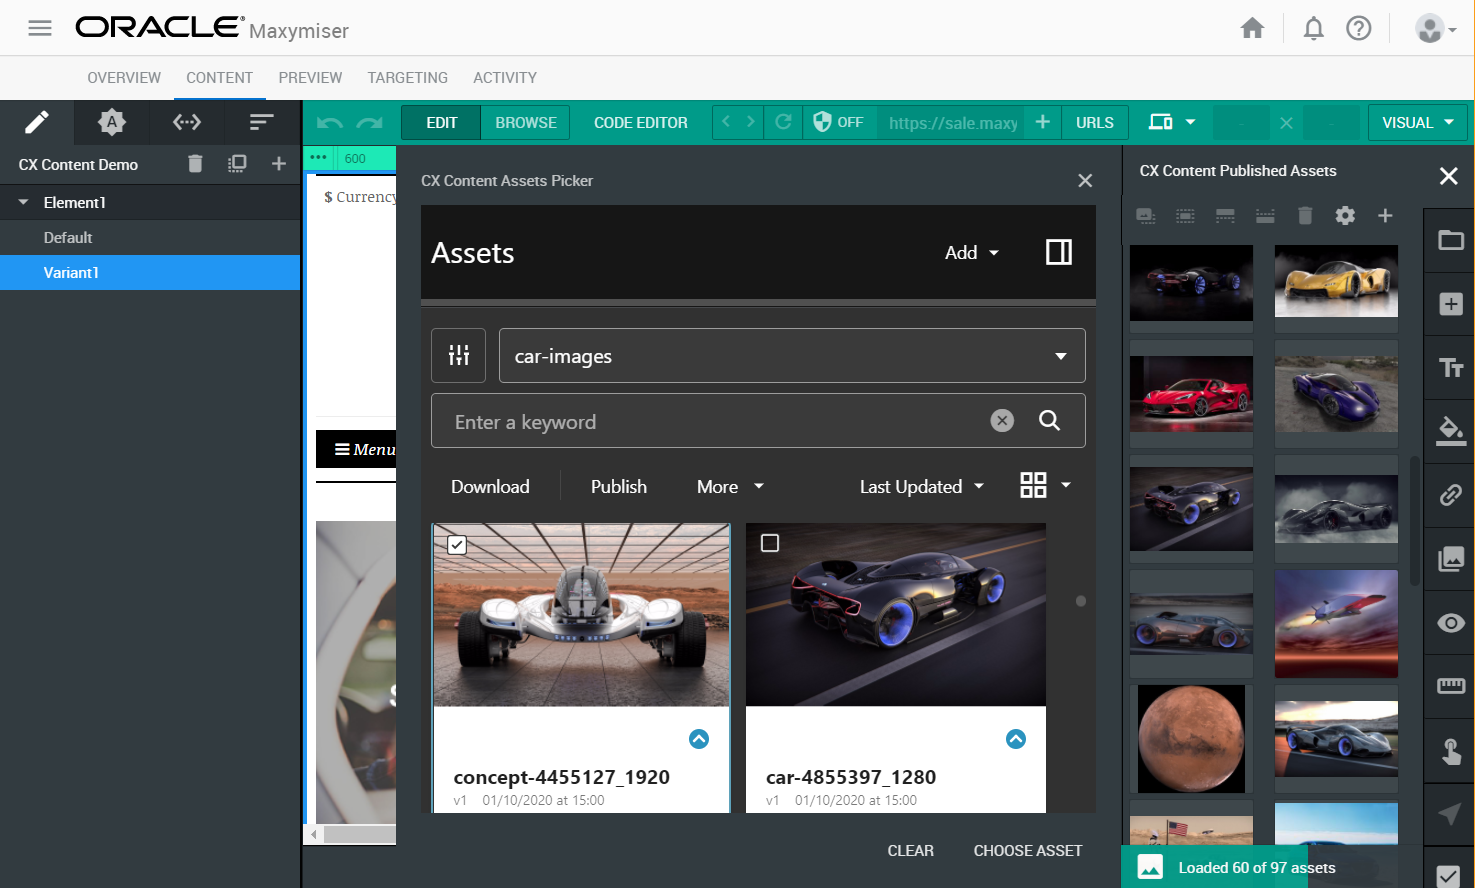Screen dimensions: 1475x888
Task: Click the CLEAR button
Action: 910,851
